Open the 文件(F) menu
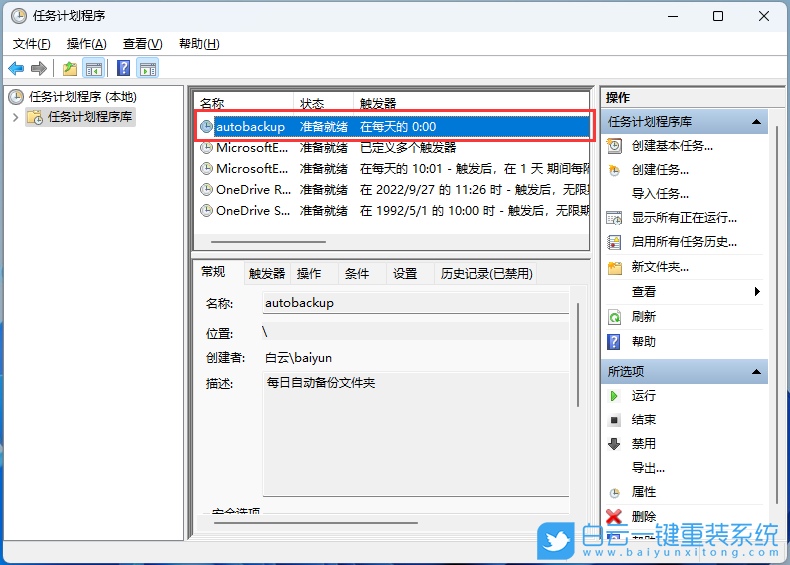This screenshot has height=565, width=790. (31, 44)
